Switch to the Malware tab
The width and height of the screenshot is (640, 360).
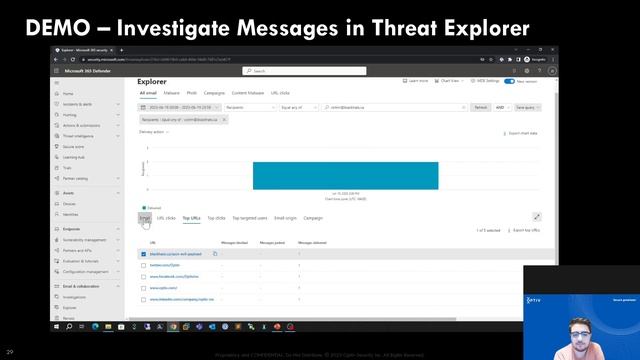[171, 93]
